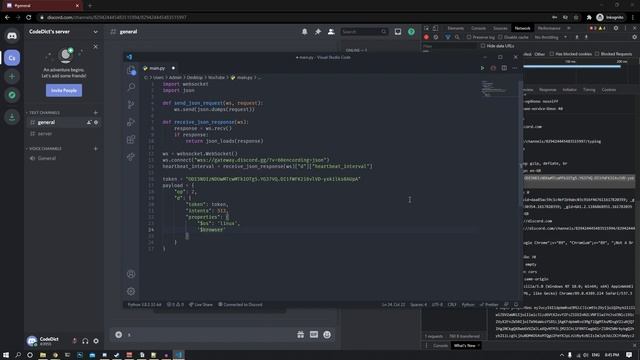This screenshot has height=360, width=640.
Task: Open VS Code editor more actions ellipsis
Action: coord(515,68)
